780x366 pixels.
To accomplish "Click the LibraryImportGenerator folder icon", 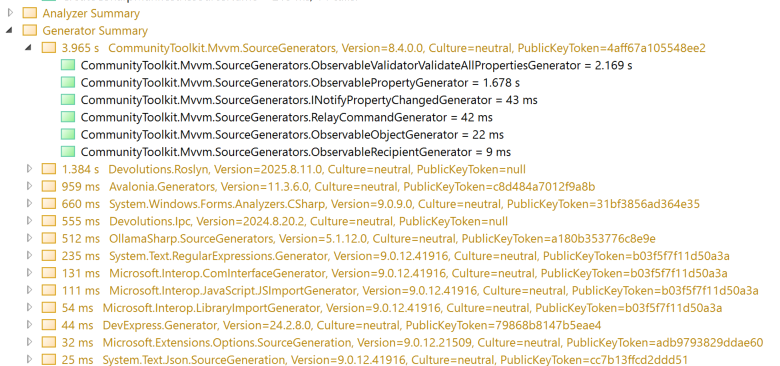I will 49,308.
